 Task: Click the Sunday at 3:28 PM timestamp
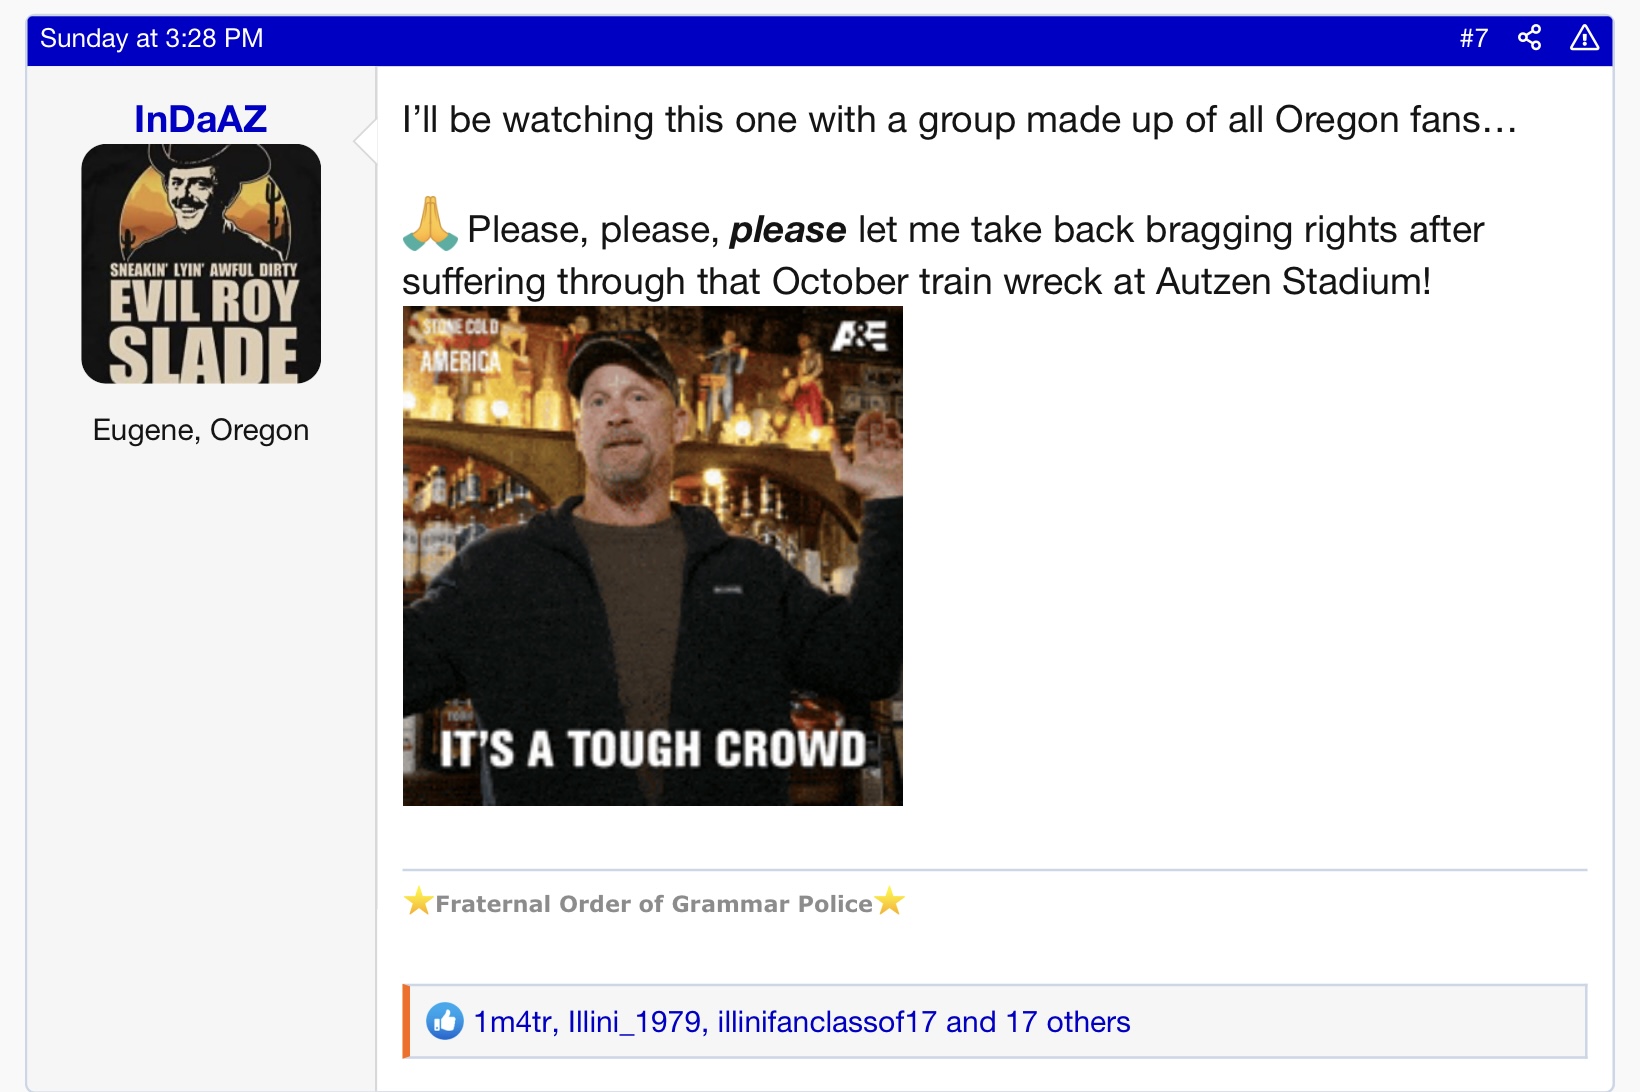[152, 38]
